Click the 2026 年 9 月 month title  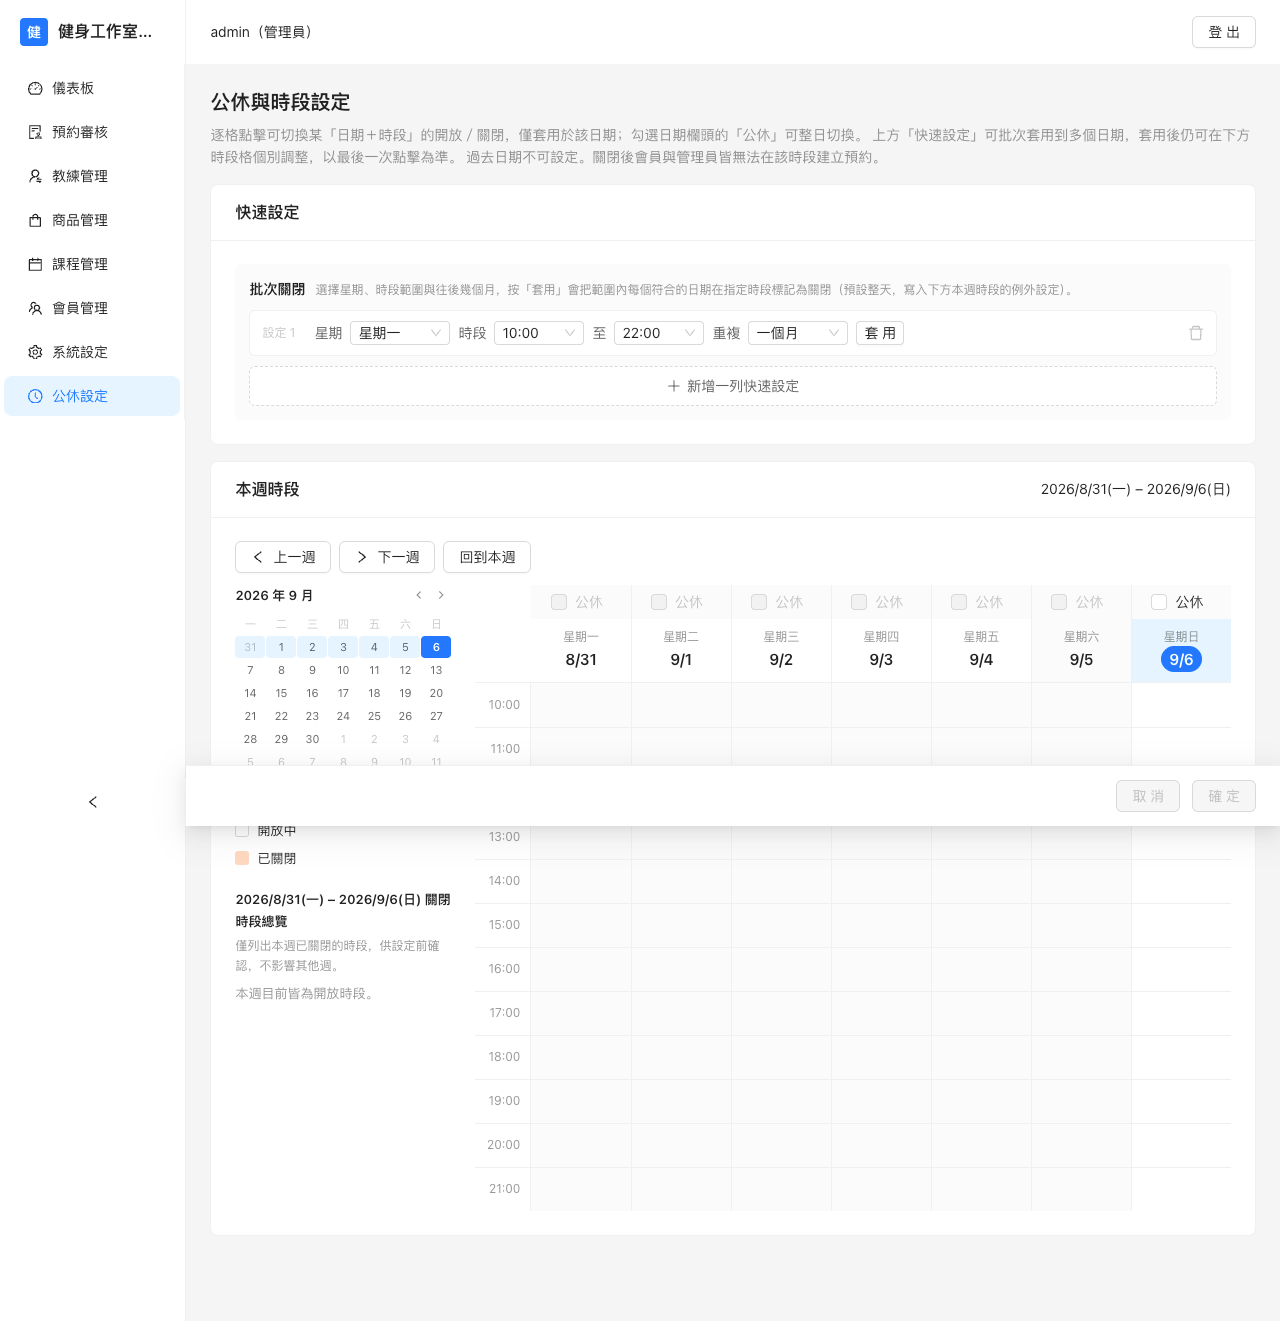[274, 595]
